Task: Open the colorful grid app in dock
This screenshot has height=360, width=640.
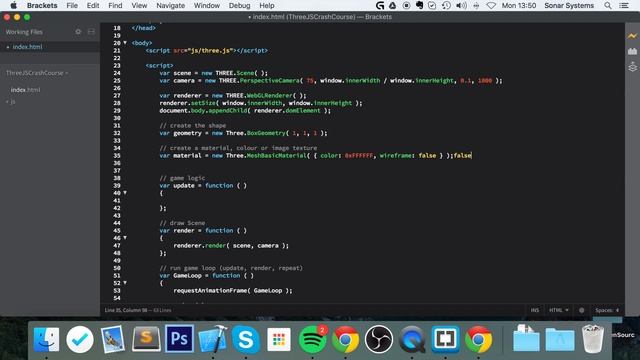Action: coord(279,339)
